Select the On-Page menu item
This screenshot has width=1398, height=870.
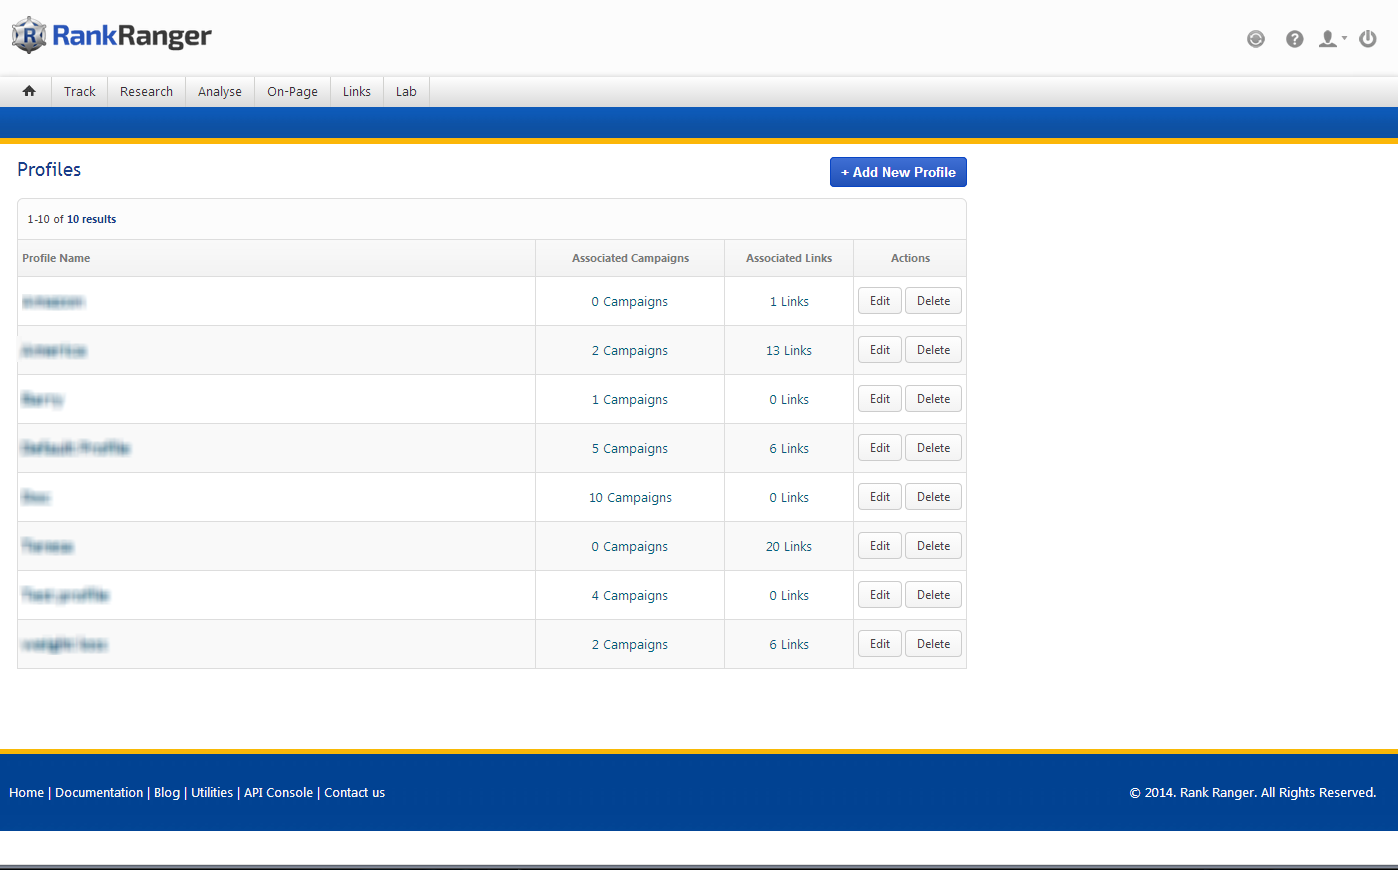pos(292,91)
